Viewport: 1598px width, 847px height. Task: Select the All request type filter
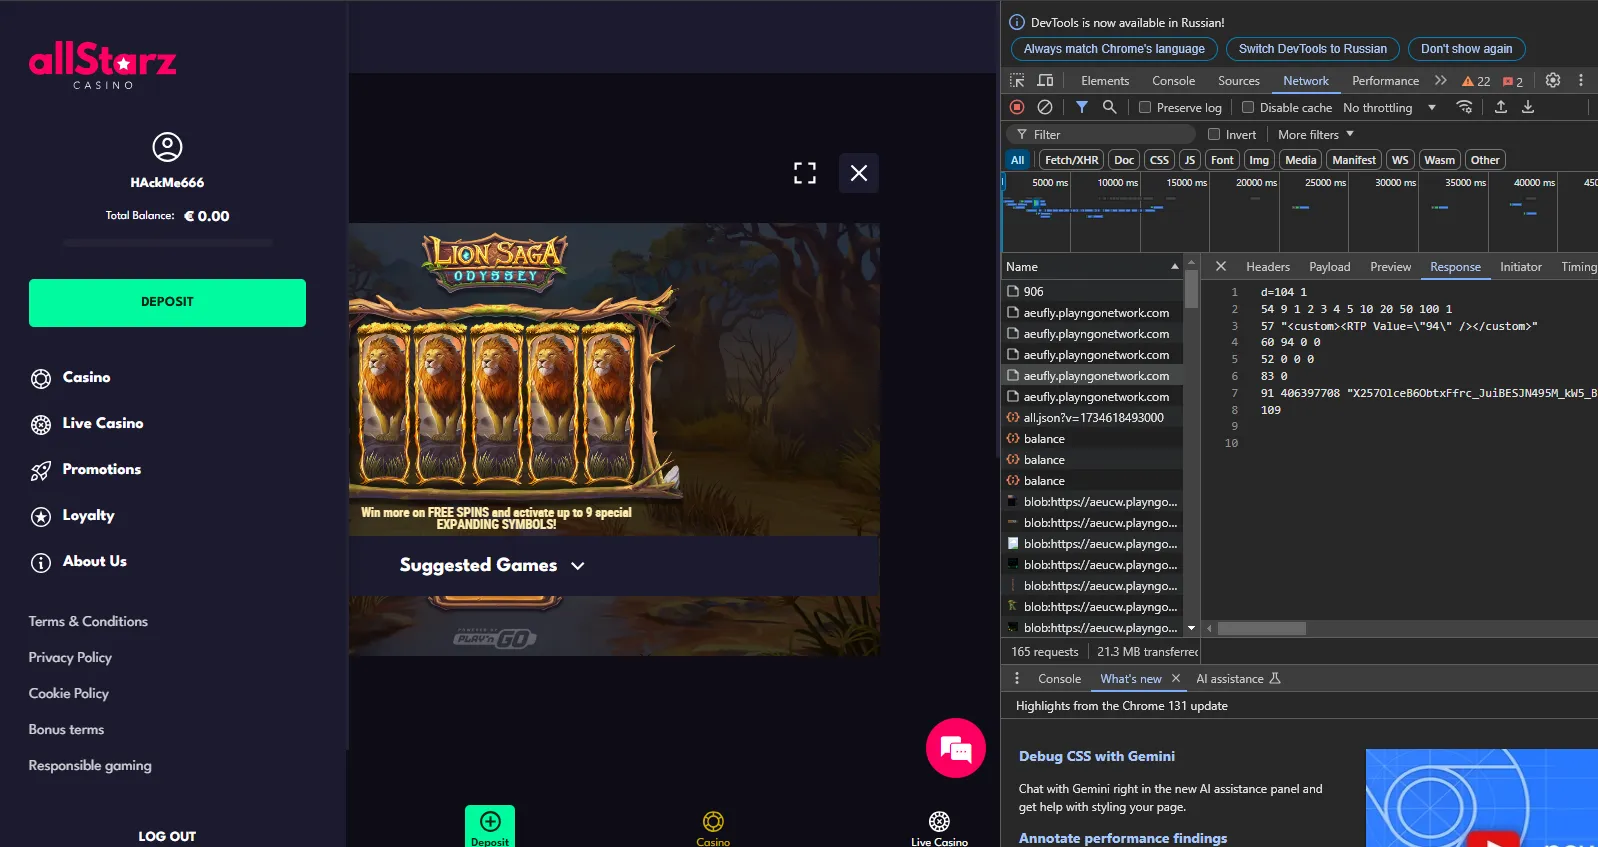coord(1017,160)
